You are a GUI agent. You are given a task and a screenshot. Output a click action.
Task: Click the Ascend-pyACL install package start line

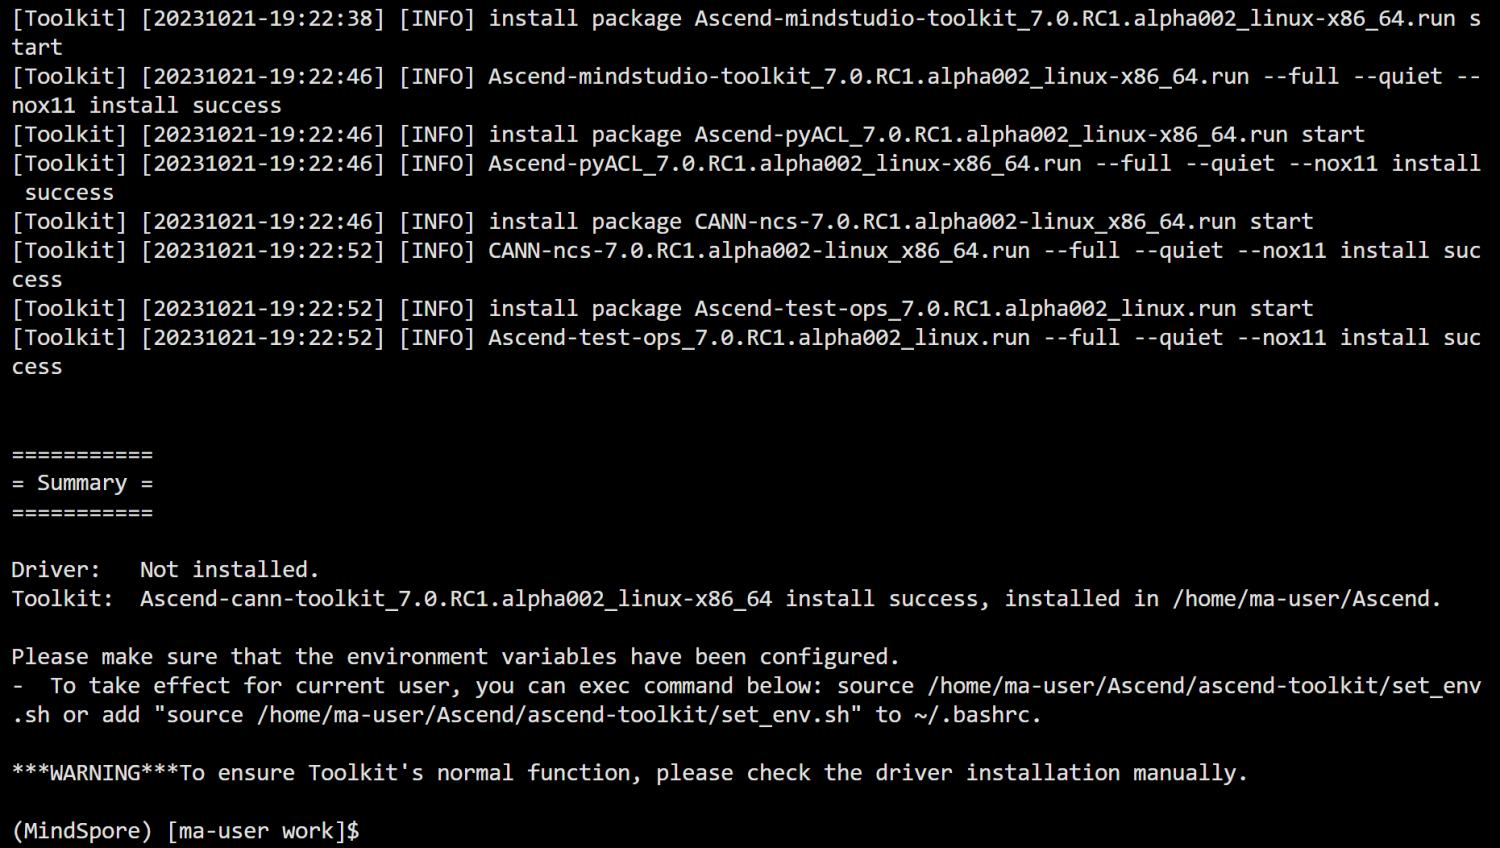pyautogui.click(x=926, y=134)
